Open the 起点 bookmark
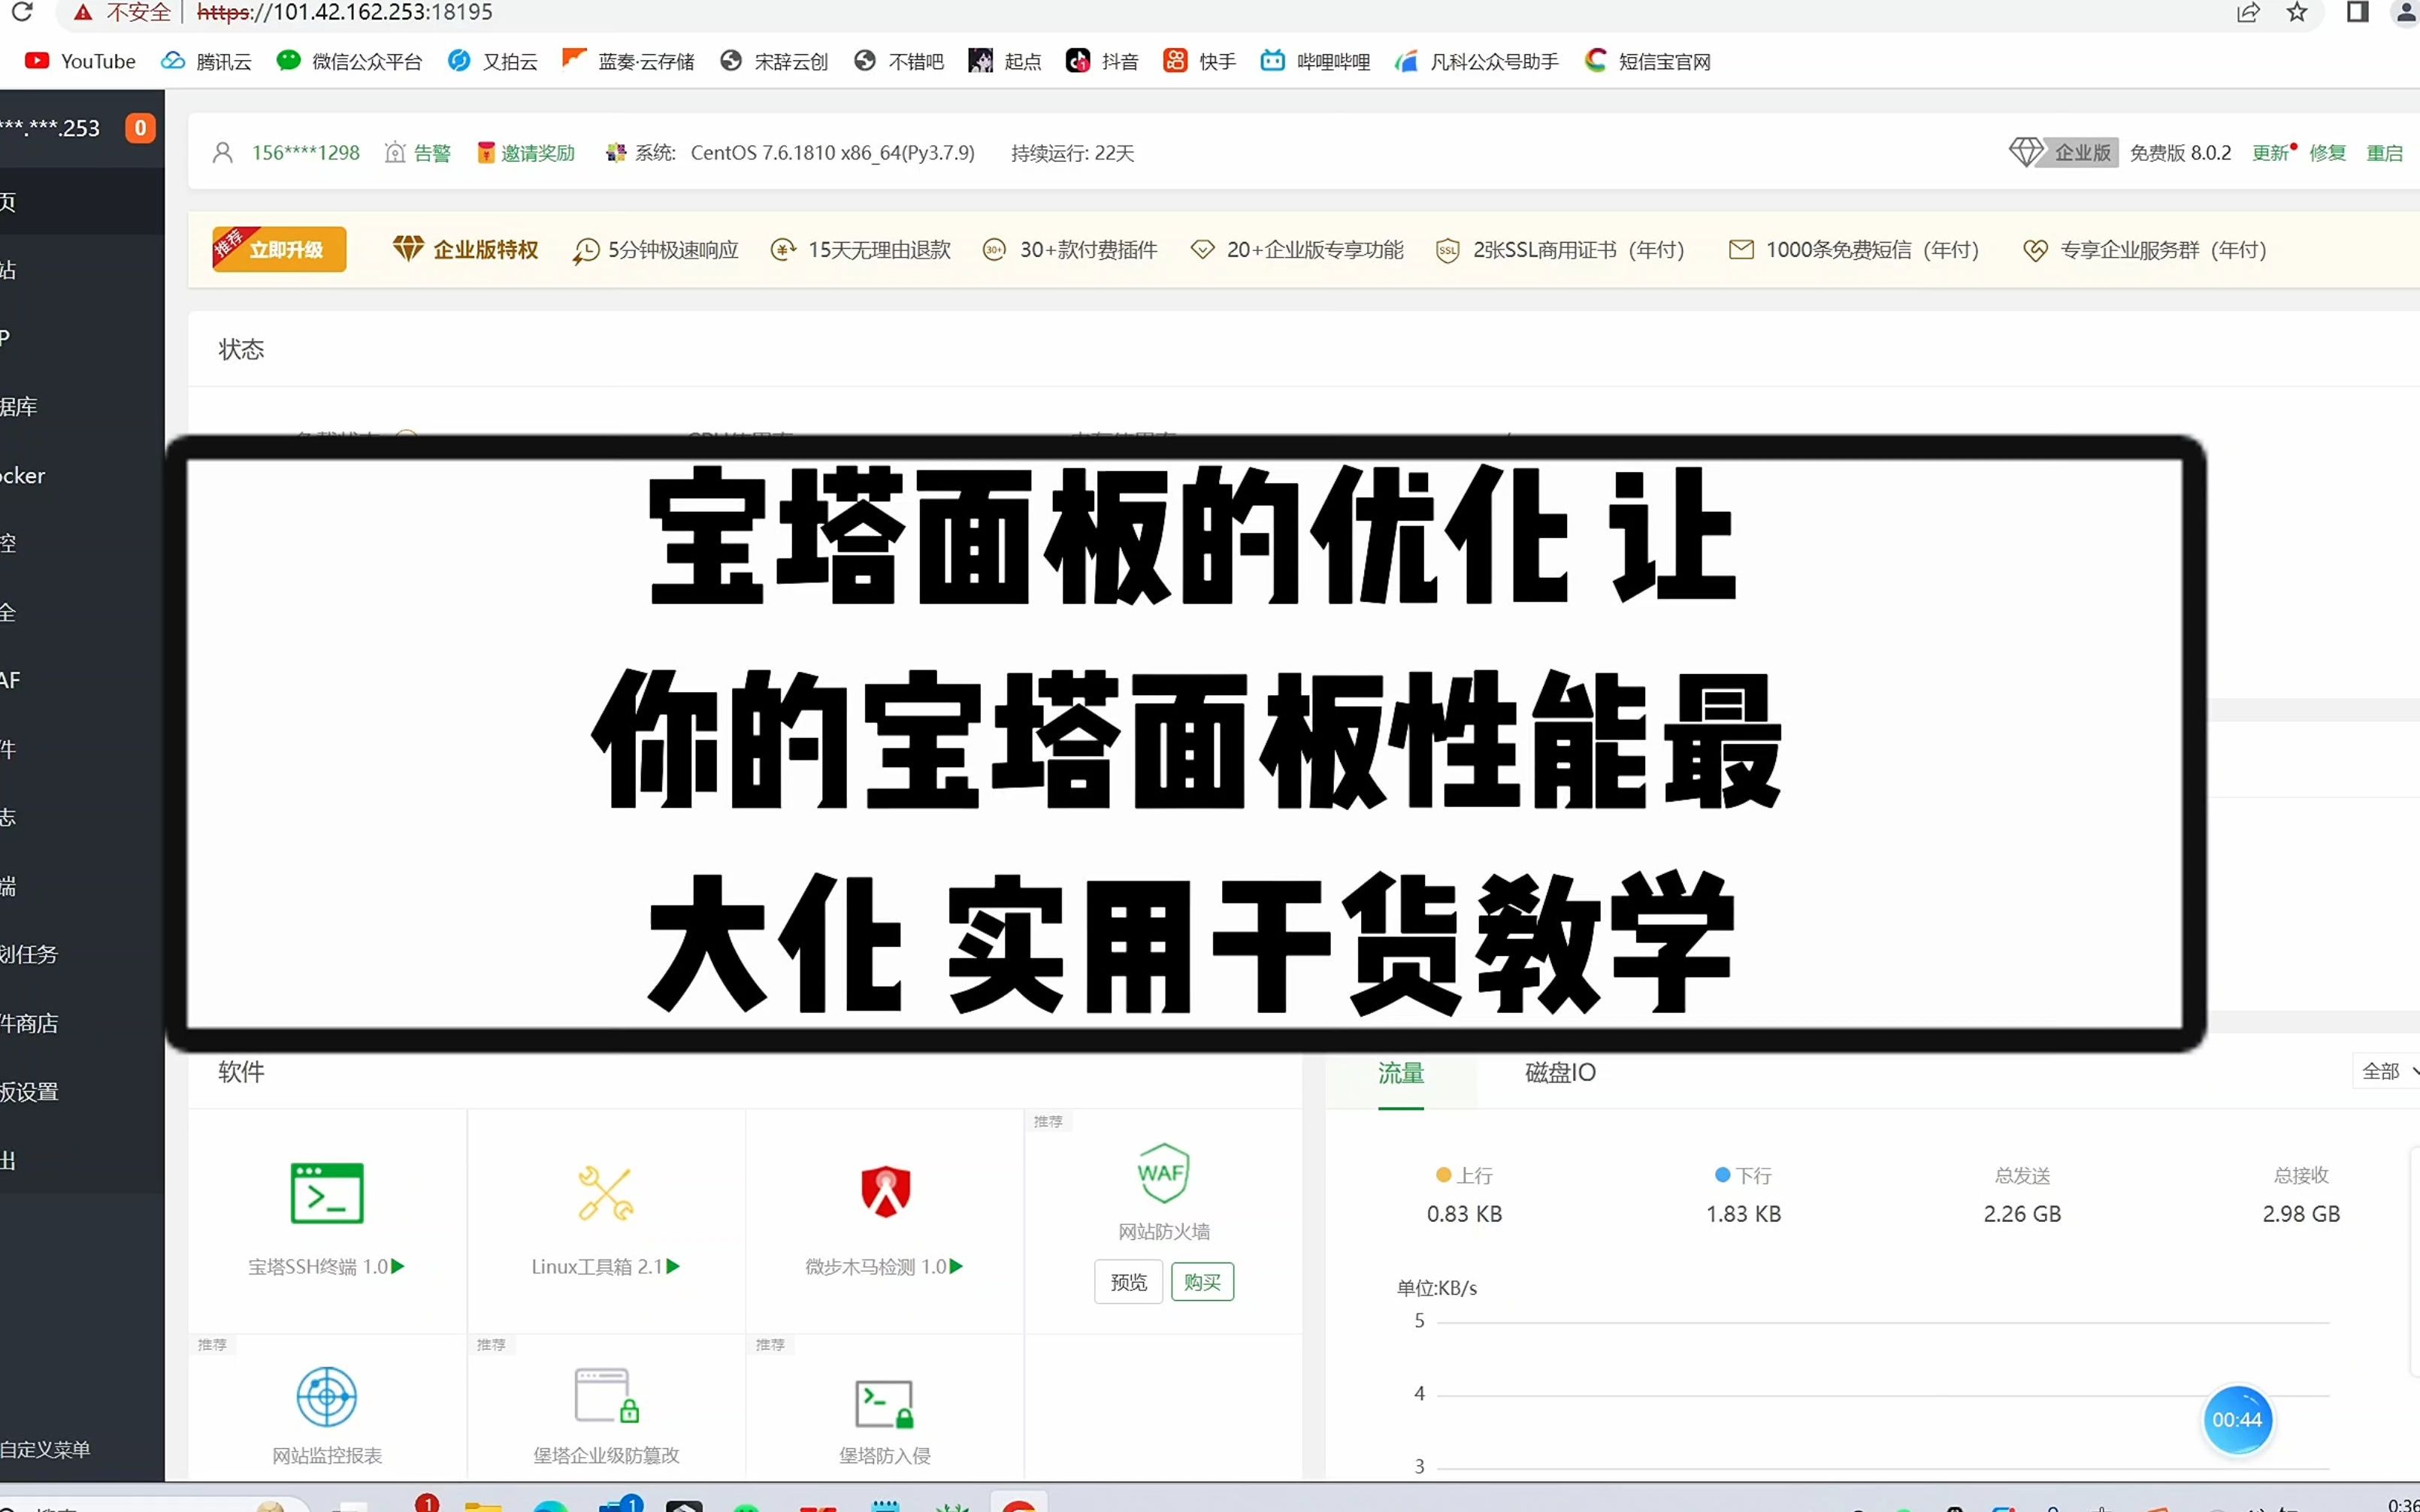Screen dimensions: 2420x1512 (1005, 61)
